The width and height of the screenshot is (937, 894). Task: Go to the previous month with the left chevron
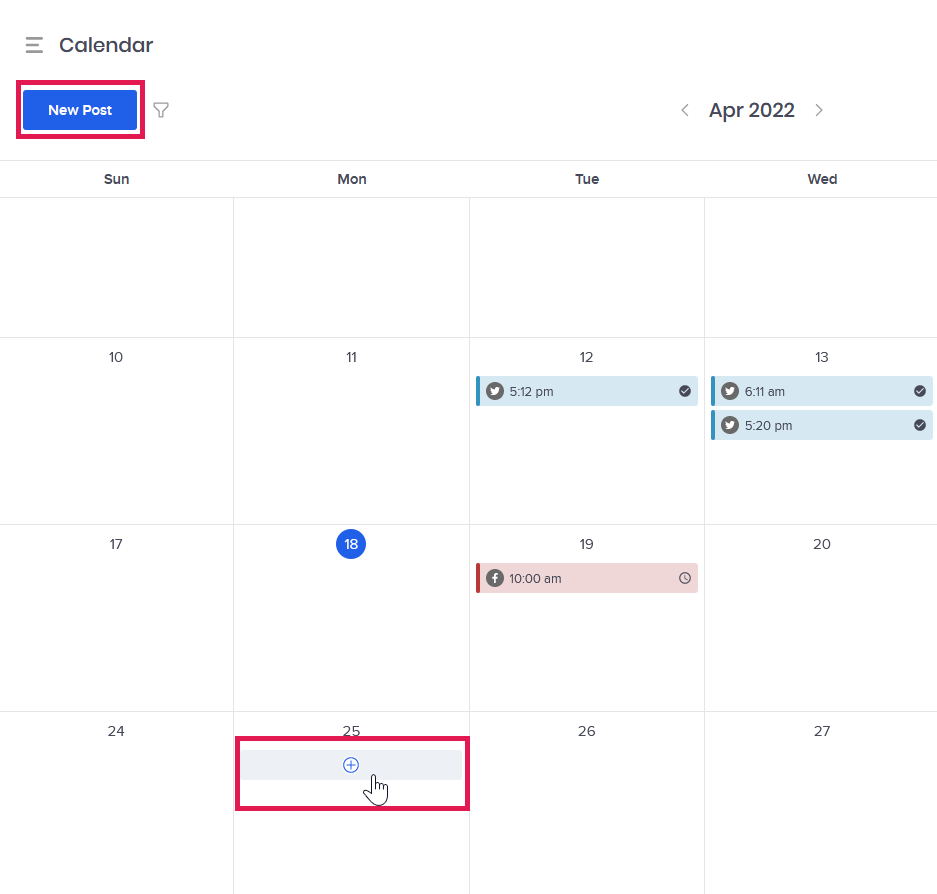point(685,110)
